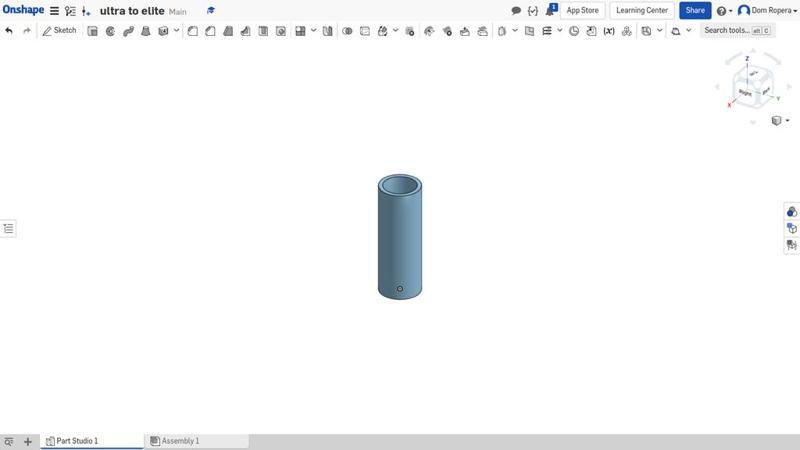Open the comments panel
Screen dimensions: 800x450
tap(516, 10)
